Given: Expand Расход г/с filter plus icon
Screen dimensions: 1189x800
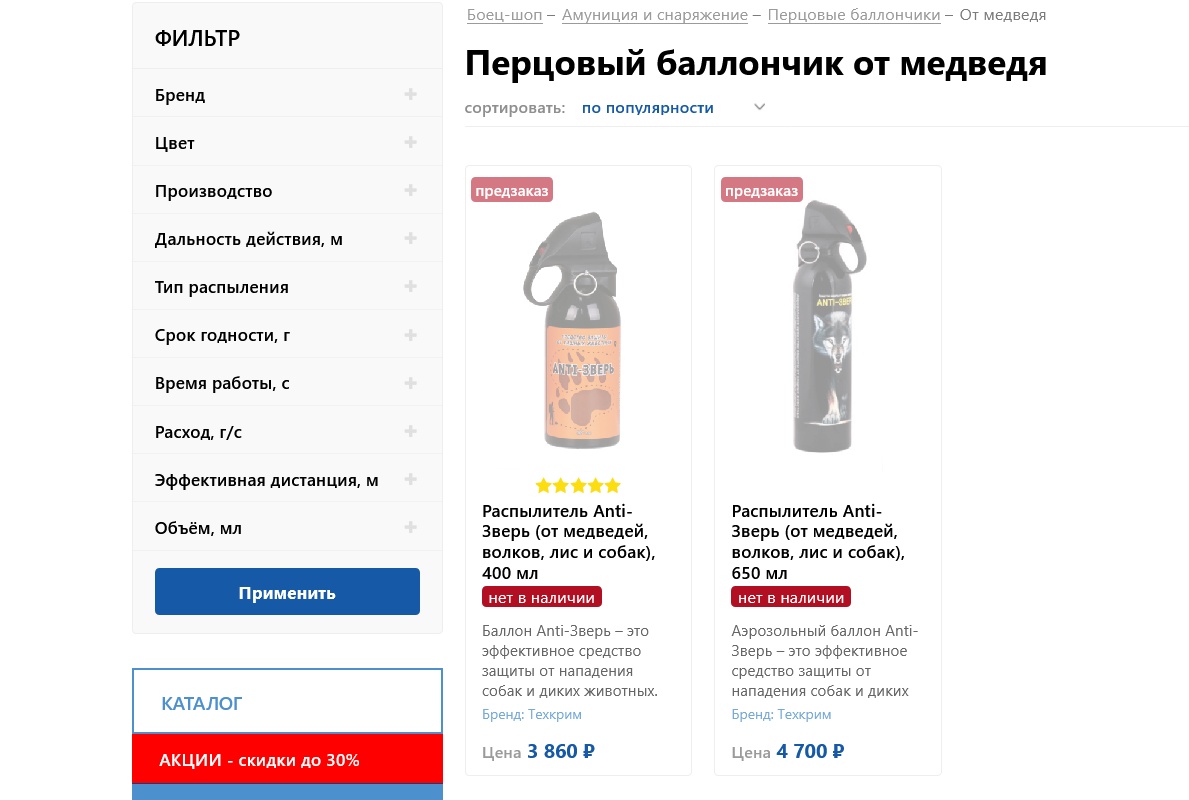Looking at the screenshot, I should click(410, 431).
